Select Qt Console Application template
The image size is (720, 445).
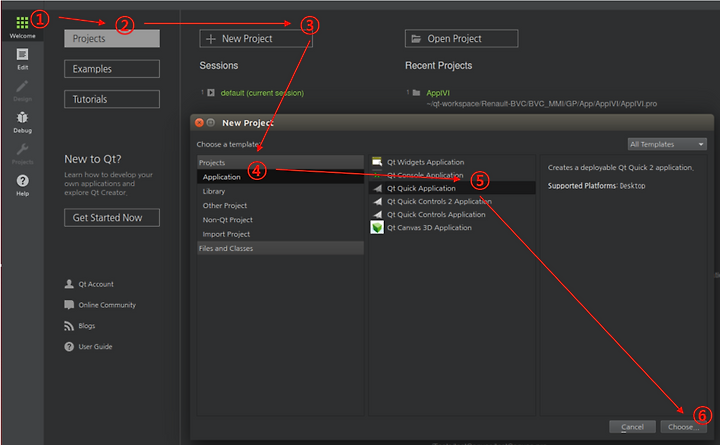[x=452, y=175]
